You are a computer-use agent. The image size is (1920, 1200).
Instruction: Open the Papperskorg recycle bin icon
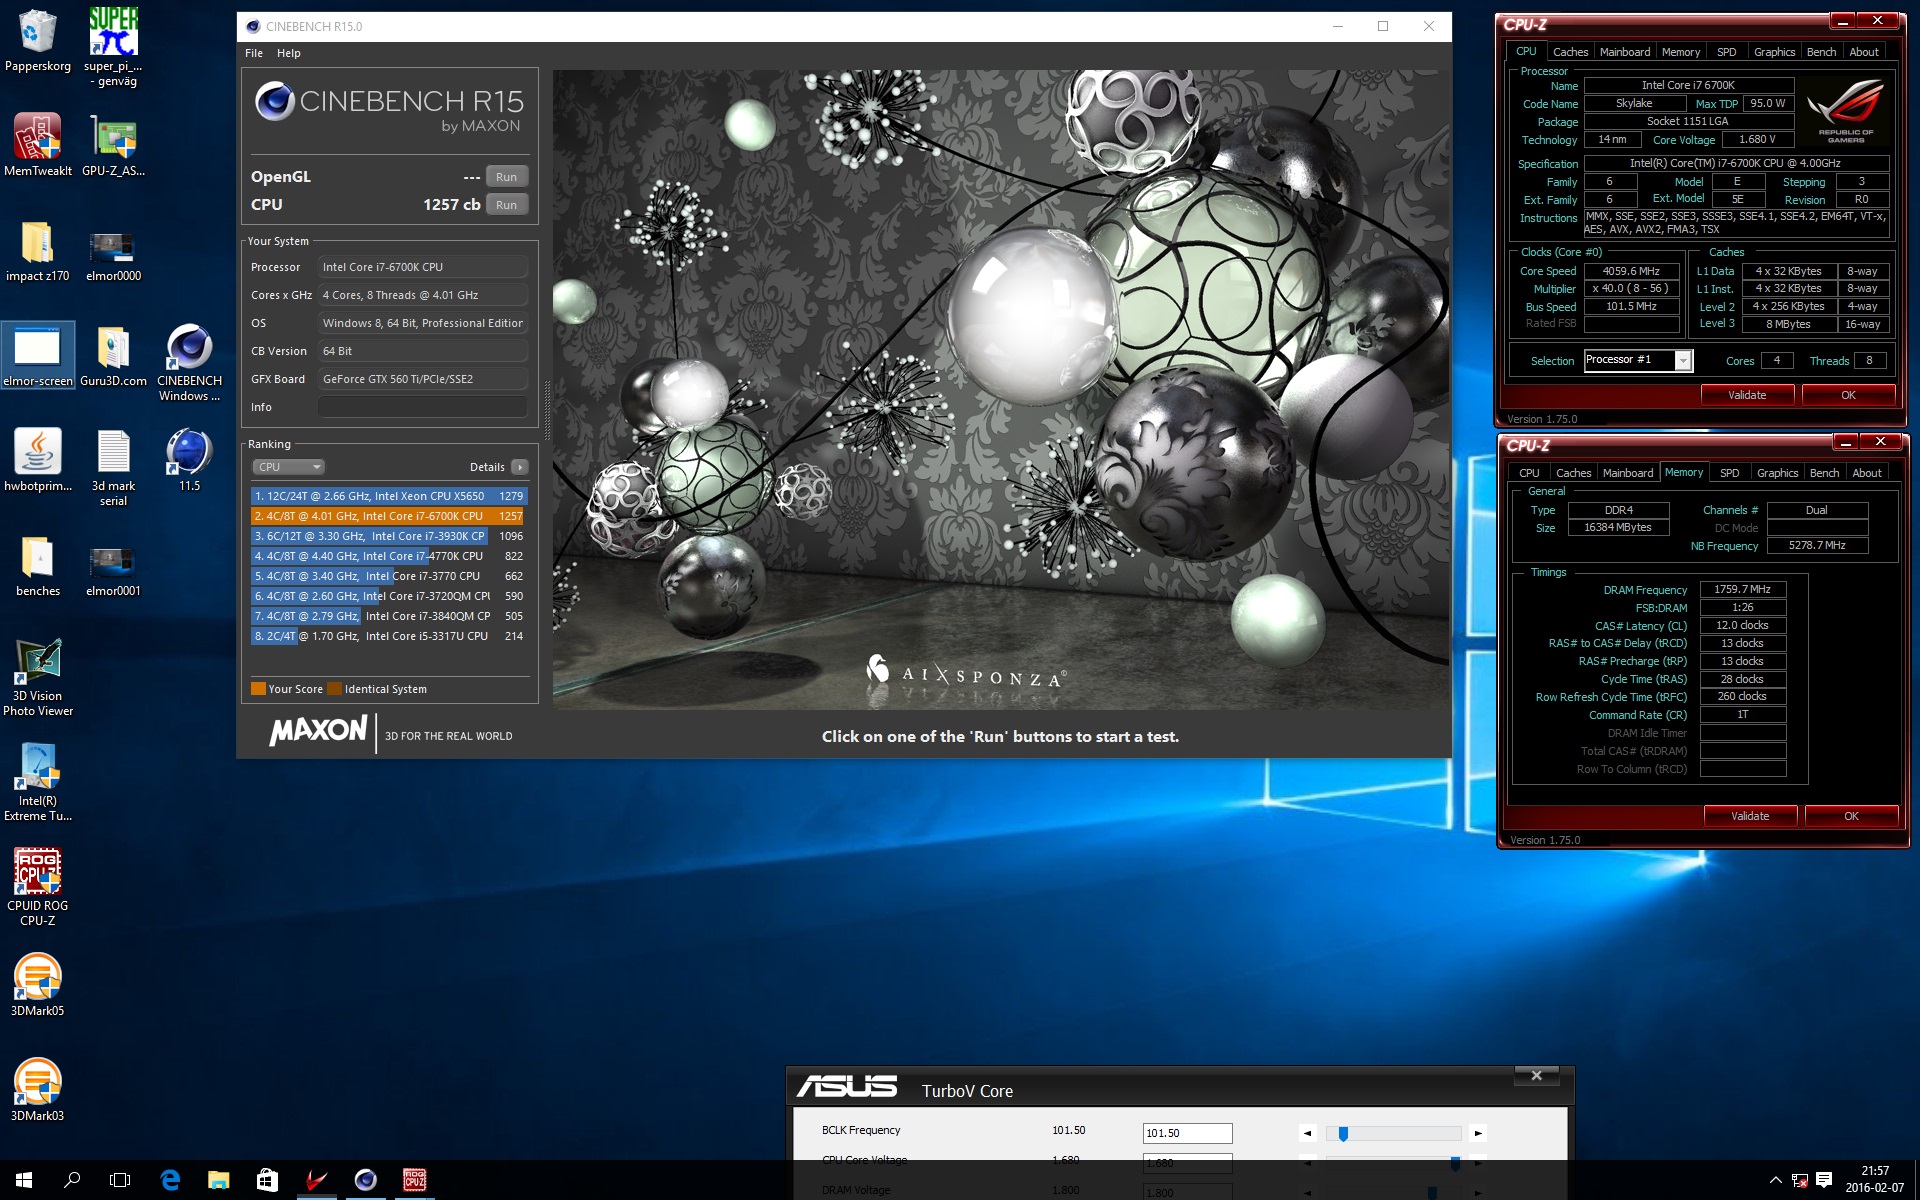38,40
